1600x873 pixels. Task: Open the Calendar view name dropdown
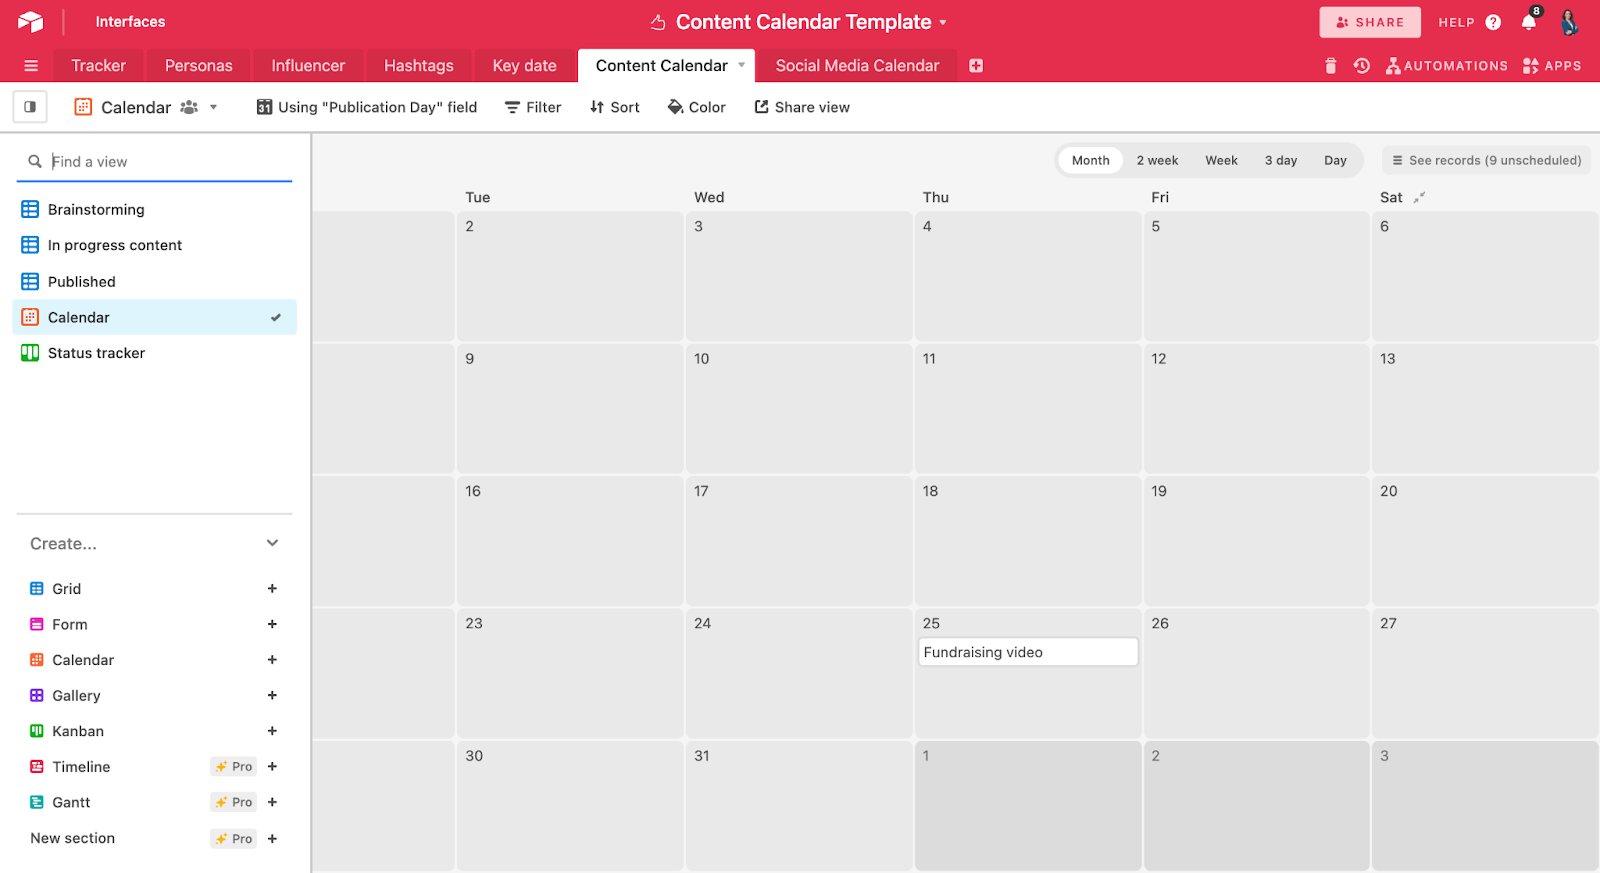pyautogui.click(x=213, y=107)
